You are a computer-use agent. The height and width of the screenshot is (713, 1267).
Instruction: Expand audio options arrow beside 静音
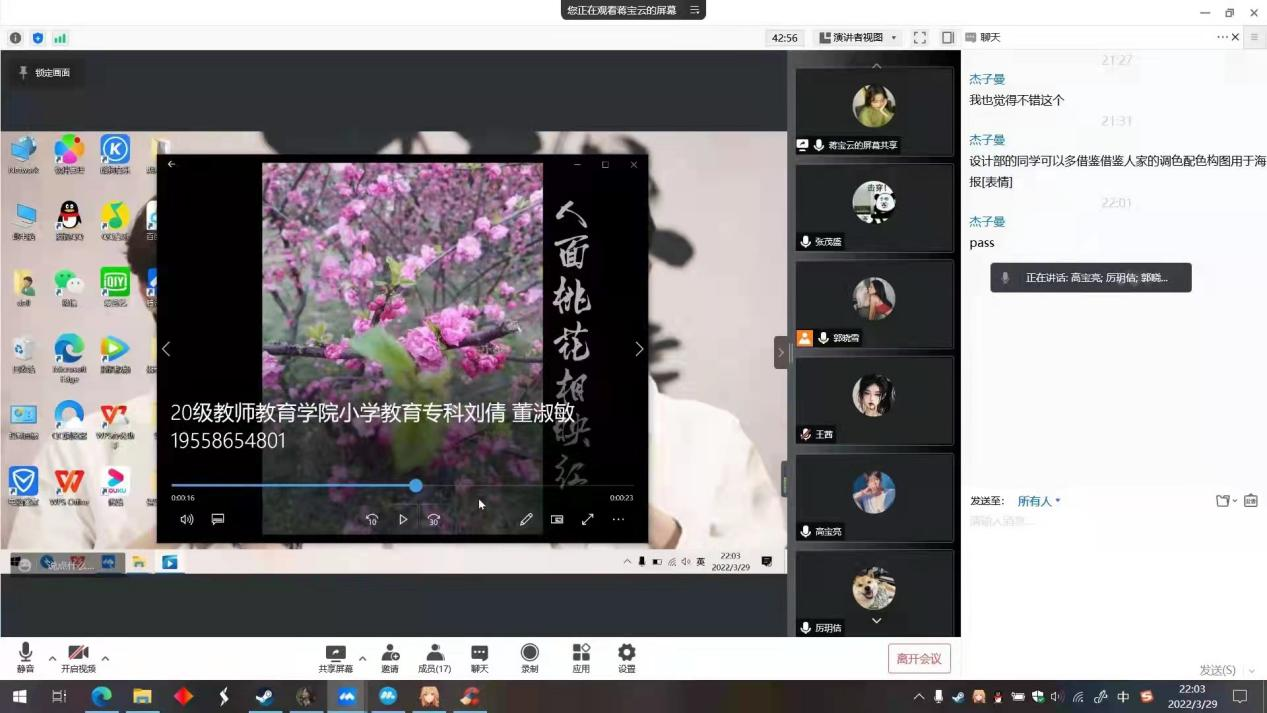pos(52,658)
